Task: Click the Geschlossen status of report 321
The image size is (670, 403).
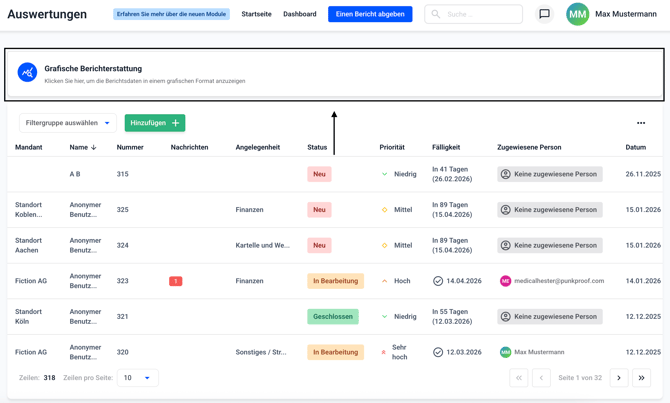Action: (x=332, y=316)
